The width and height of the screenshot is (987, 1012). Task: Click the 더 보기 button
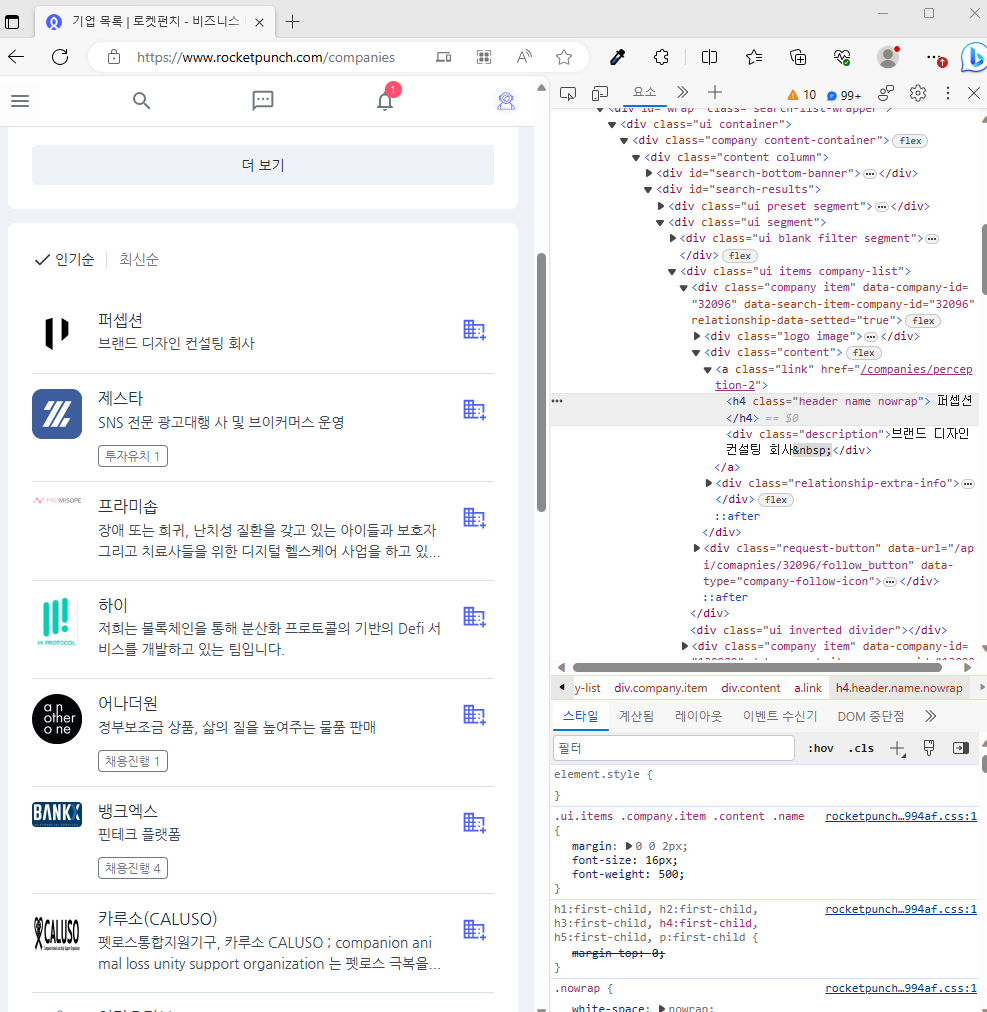click(x=263, y=165)
